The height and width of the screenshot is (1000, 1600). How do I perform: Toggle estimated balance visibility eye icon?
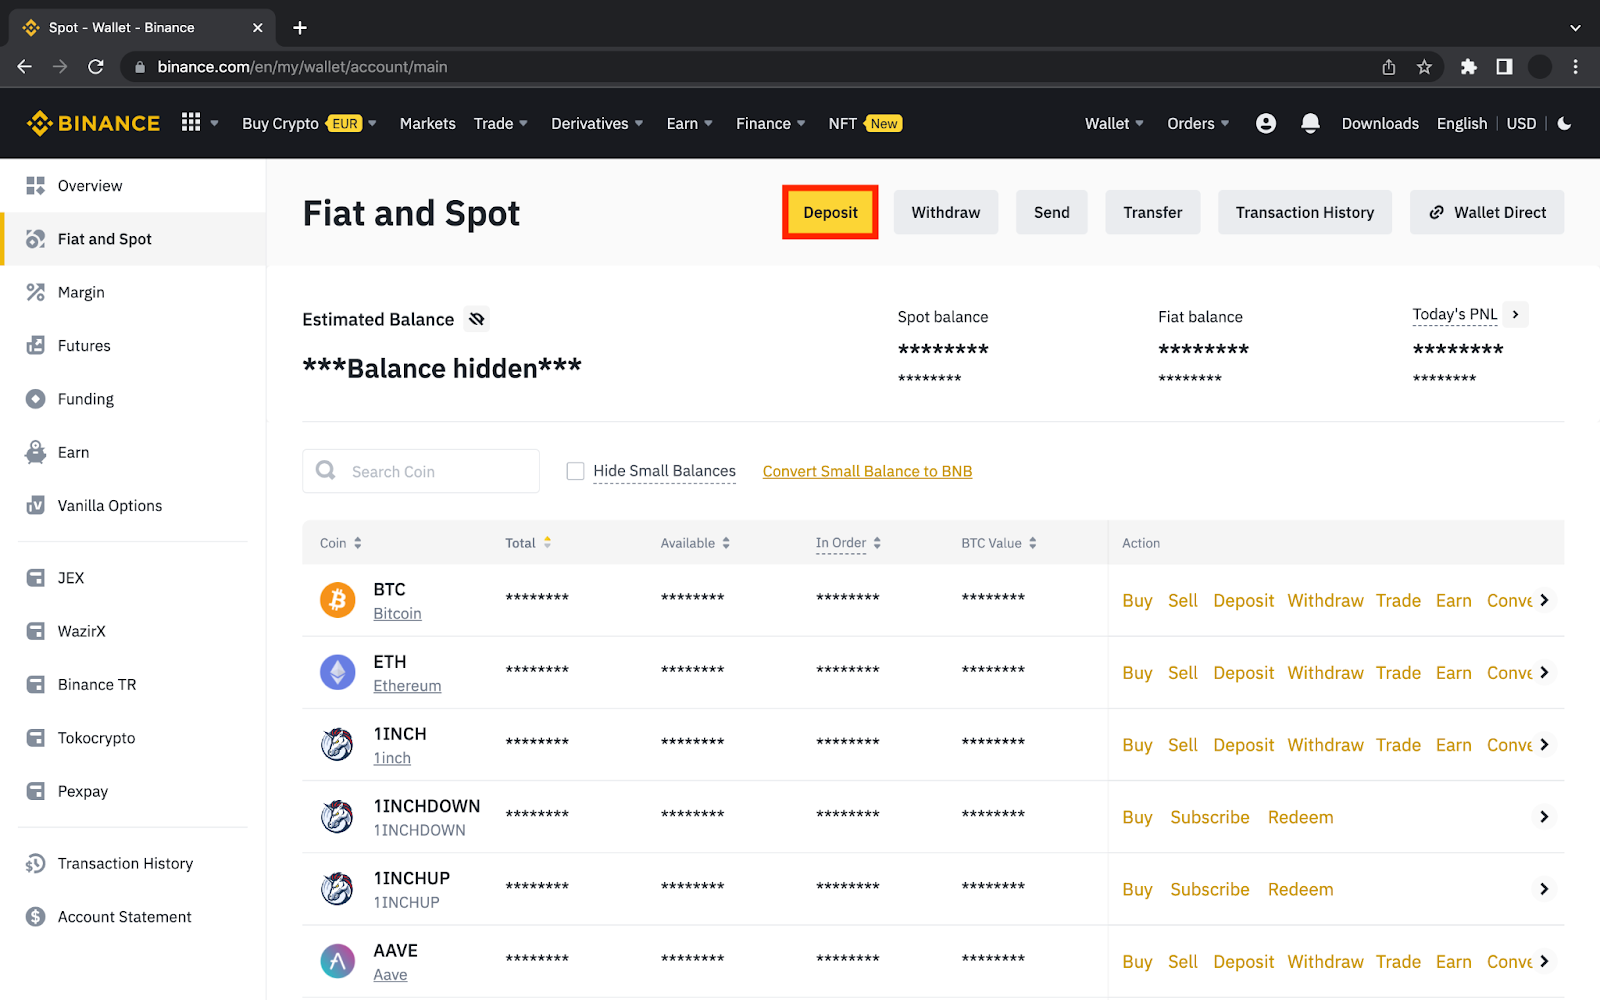pos(477,319)
